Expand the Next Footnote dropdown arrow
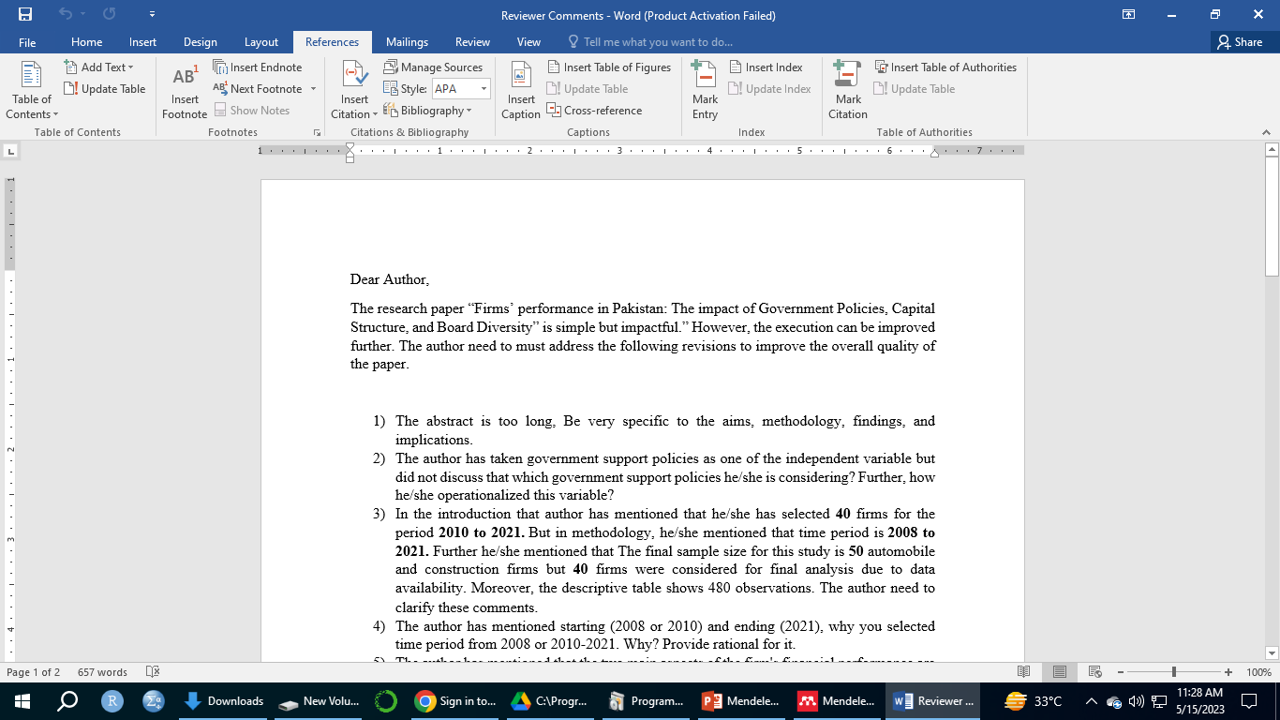Screen dimensions: 1280x720 coord(313,89)
